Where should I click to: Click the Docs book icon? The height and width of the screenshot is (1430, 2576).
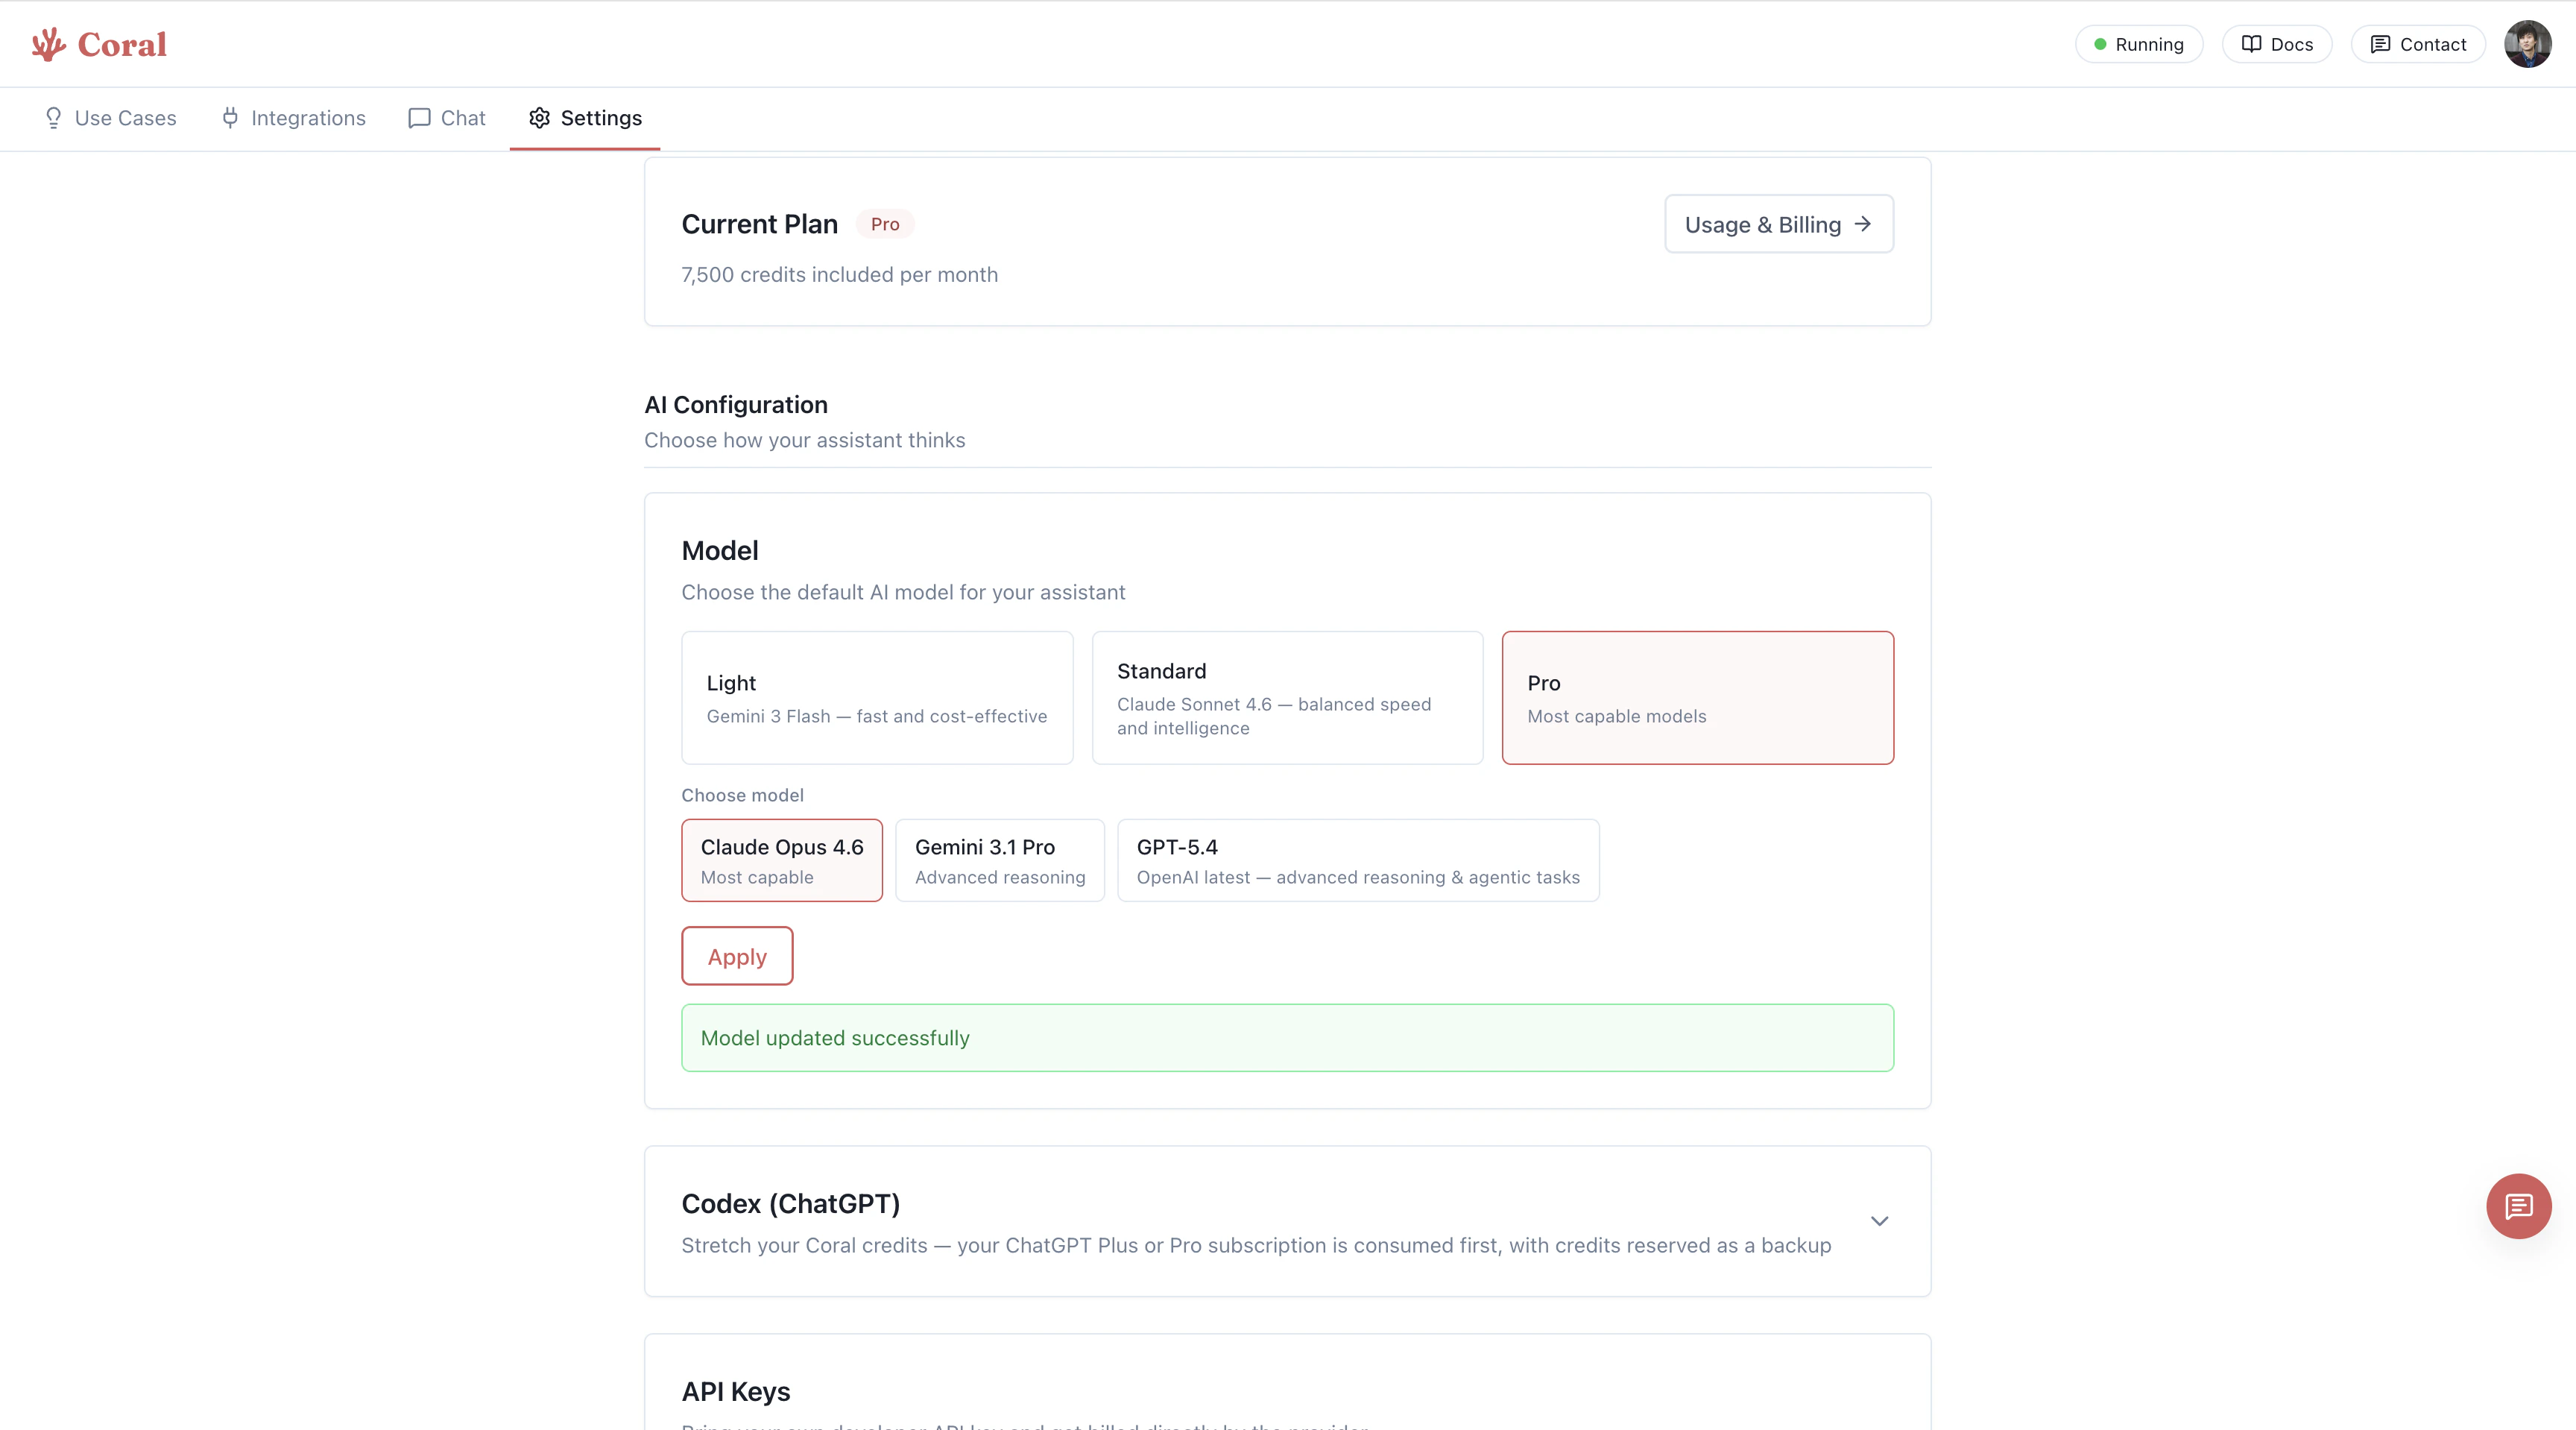pyautogui.click(x=2250, y=43)
